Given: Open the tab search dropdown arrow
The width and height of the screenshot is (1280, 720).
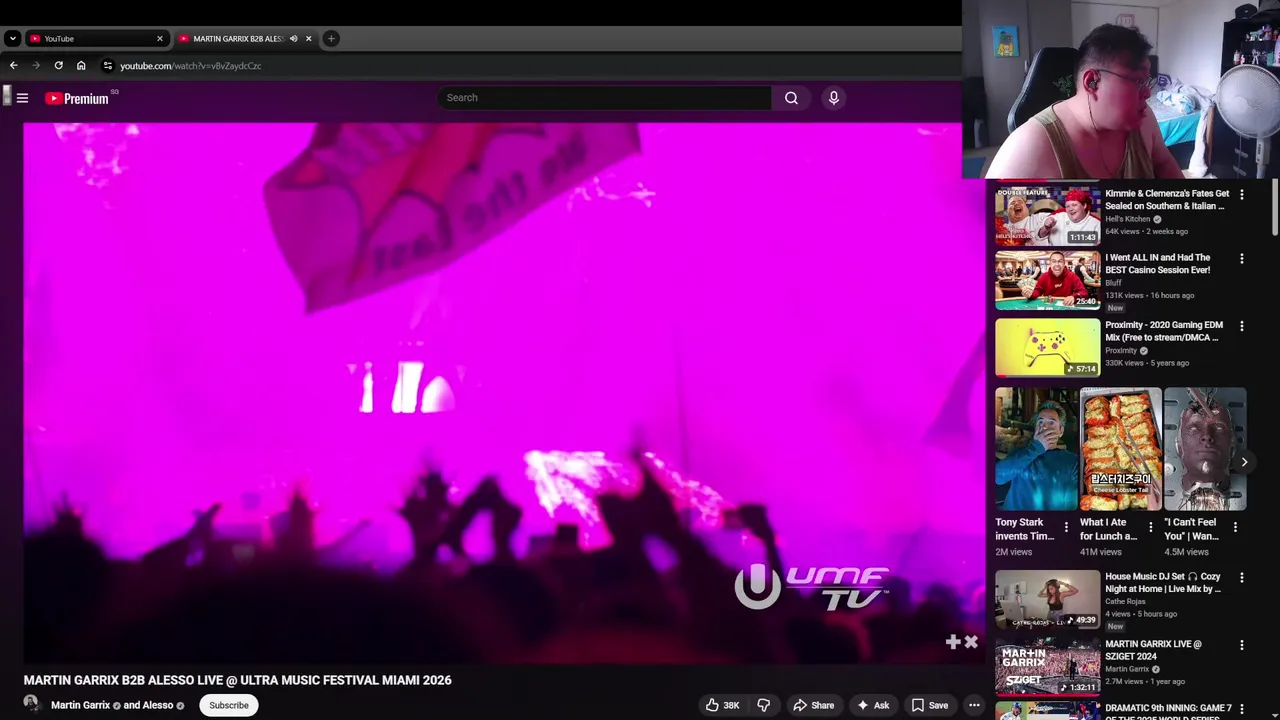Looking at the screenshot, I should click(12, 39).
